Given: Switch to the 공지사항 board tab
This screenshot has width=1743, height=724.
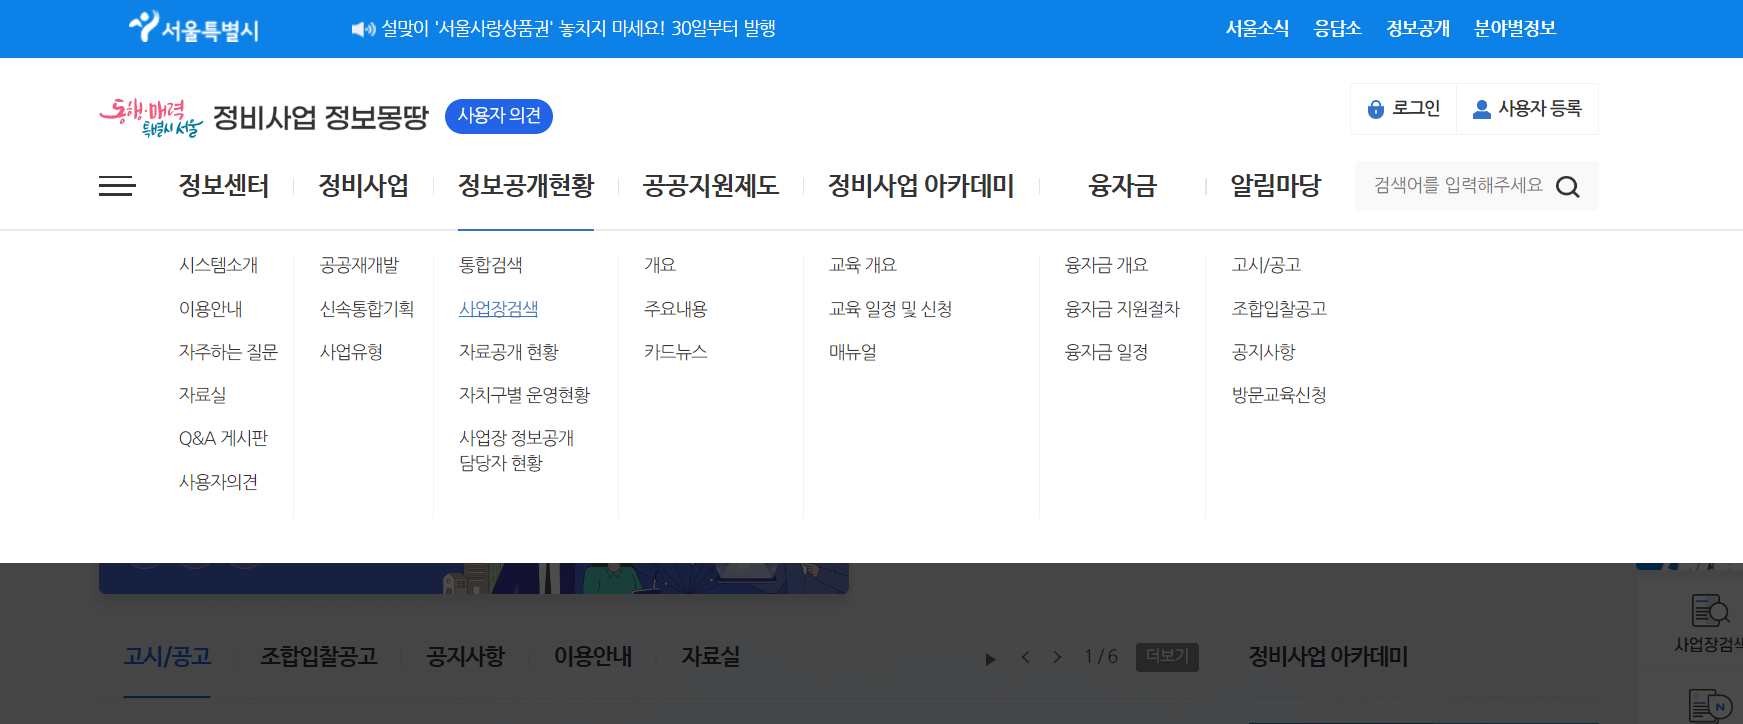Looking at the screenshot, I should tap(466, 657).
